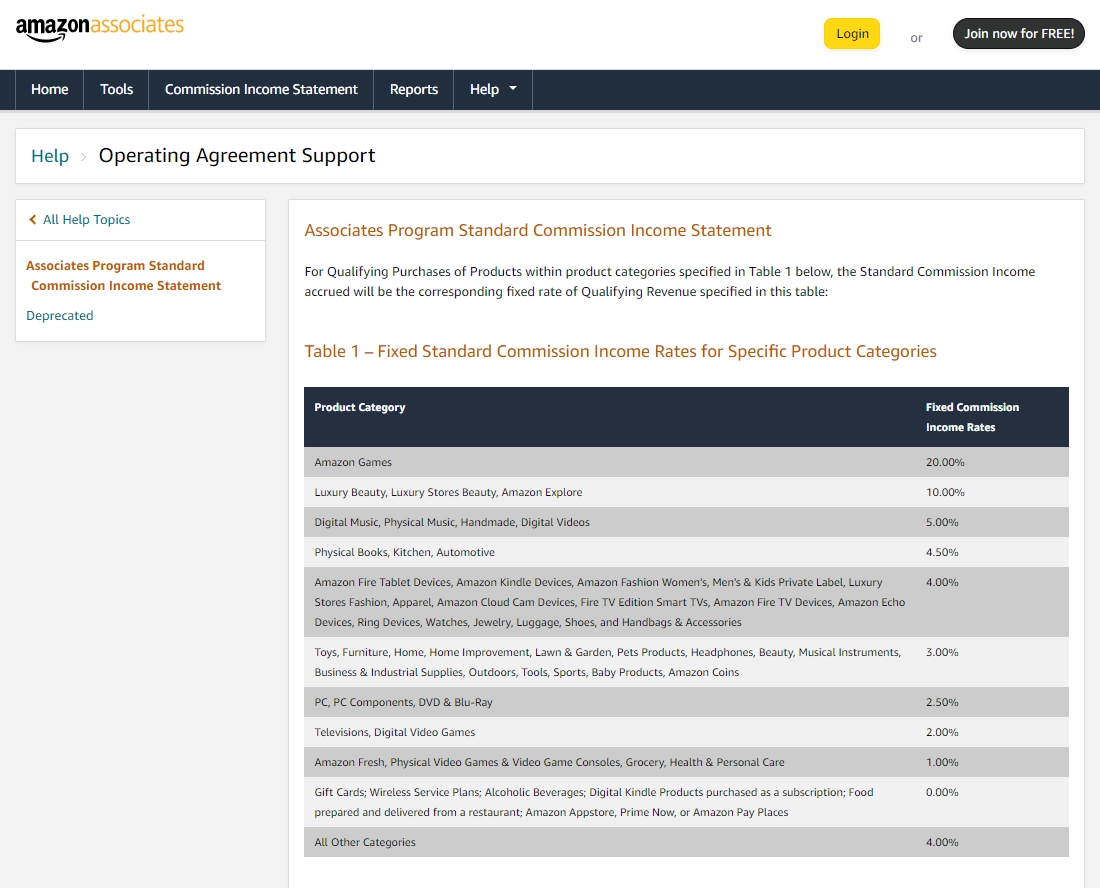
Task: Go back to All Help Topics
Action: coord(86,220)
